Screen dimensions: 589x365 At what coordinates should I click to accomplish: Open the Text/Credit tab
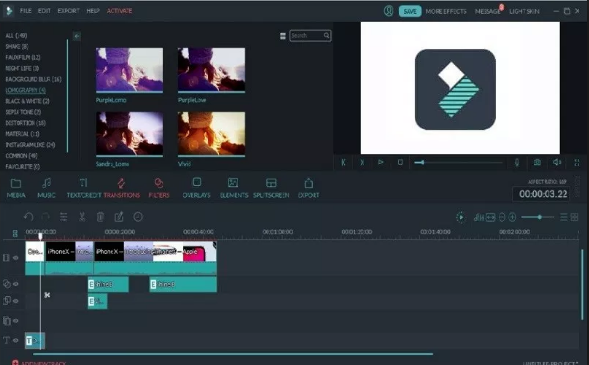tap(84, 188)
